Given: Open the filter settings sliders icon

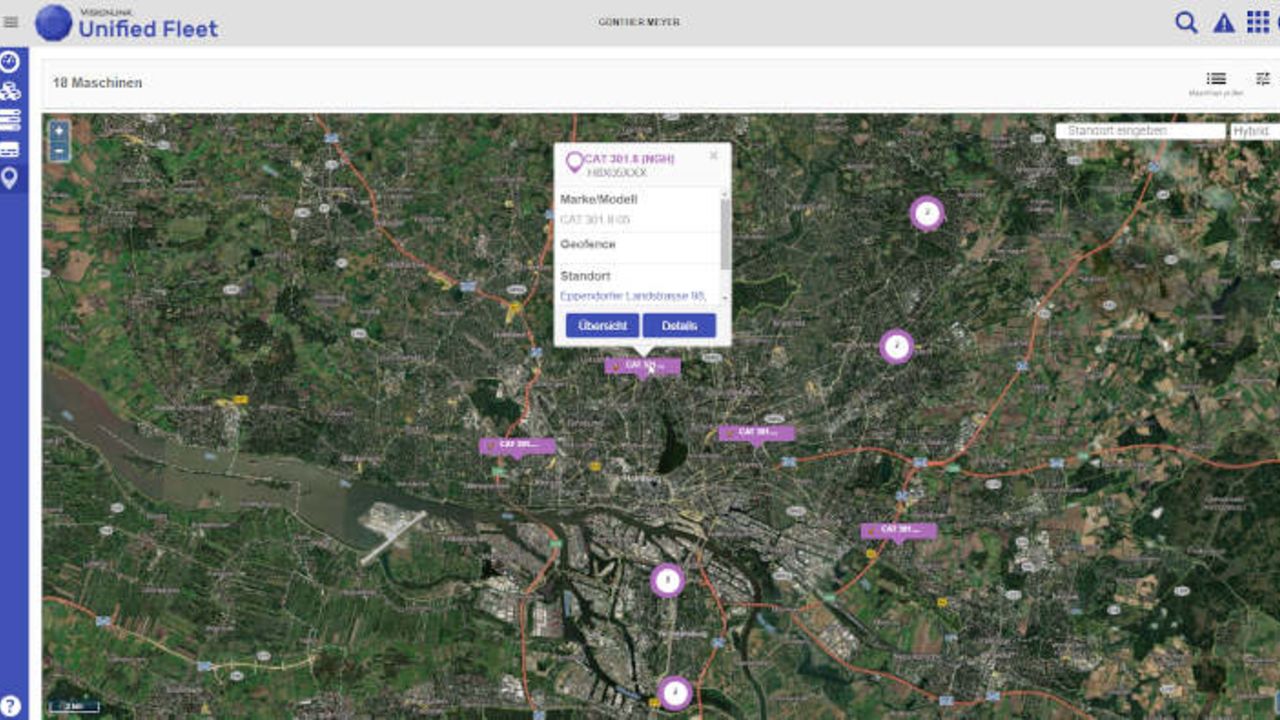Looking at the screenshot, I should pos(1263,79).
